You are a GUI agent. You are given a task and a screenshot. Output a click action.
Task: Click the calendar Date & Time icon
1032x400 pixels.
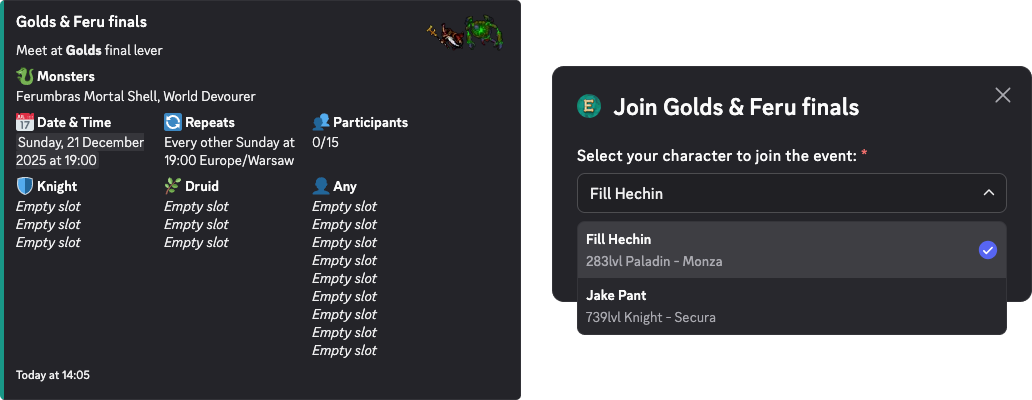pos(25,122)
